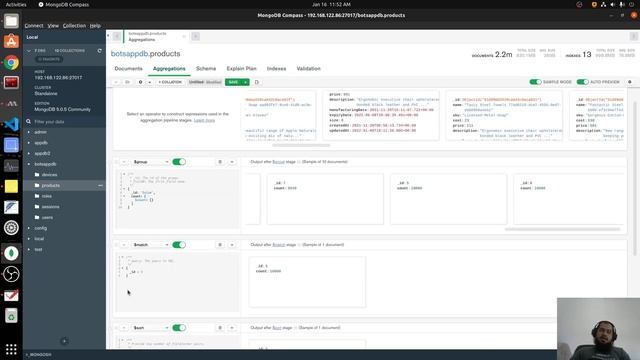Viewport: 640px width, 360px height.
Task: Use horizontal scrollbar under $group output
Action: click(x=562, y=229)
